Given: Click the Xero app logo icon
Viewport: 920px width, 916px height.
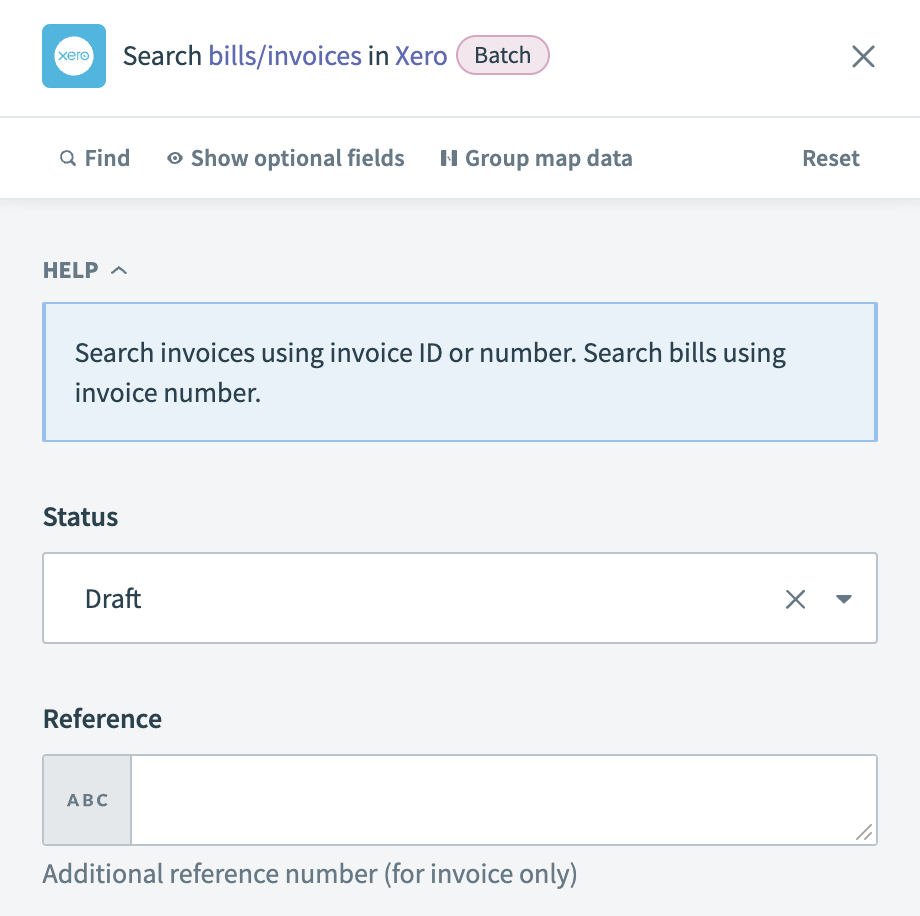Looking at the screenshot, I should click(74, 57).
